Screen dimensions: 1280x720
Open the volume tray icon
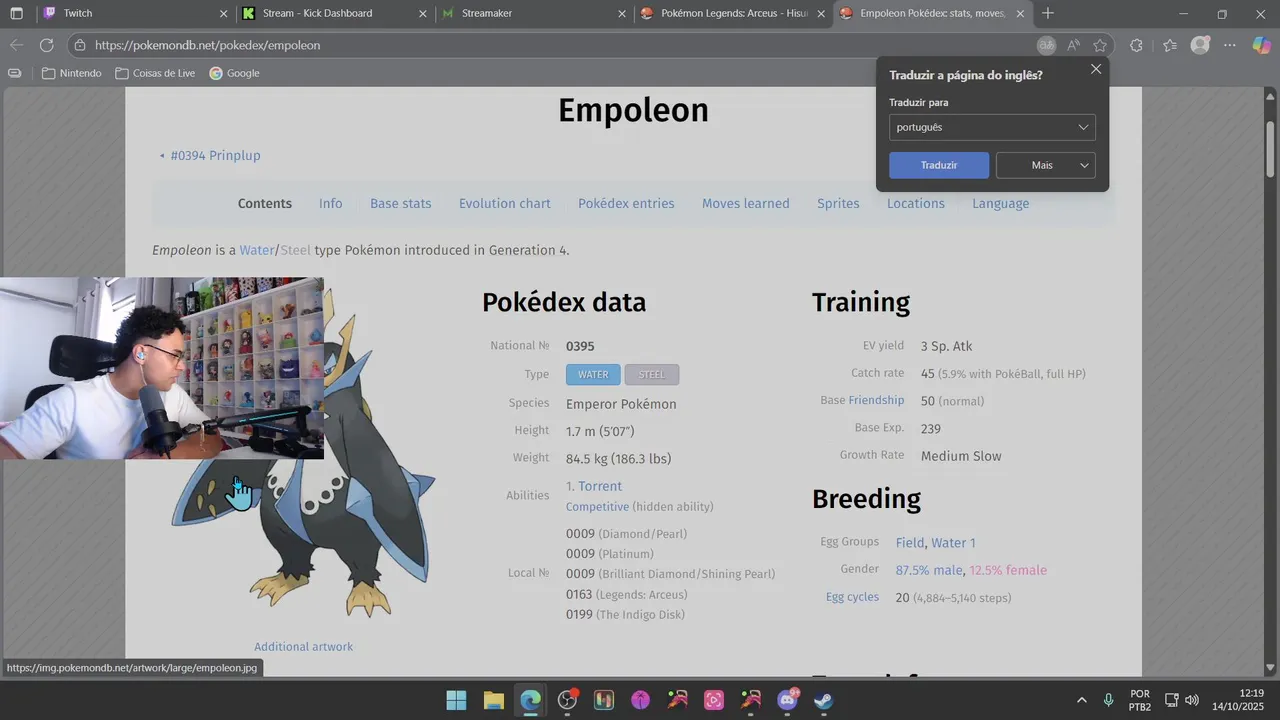[1192, 700]
